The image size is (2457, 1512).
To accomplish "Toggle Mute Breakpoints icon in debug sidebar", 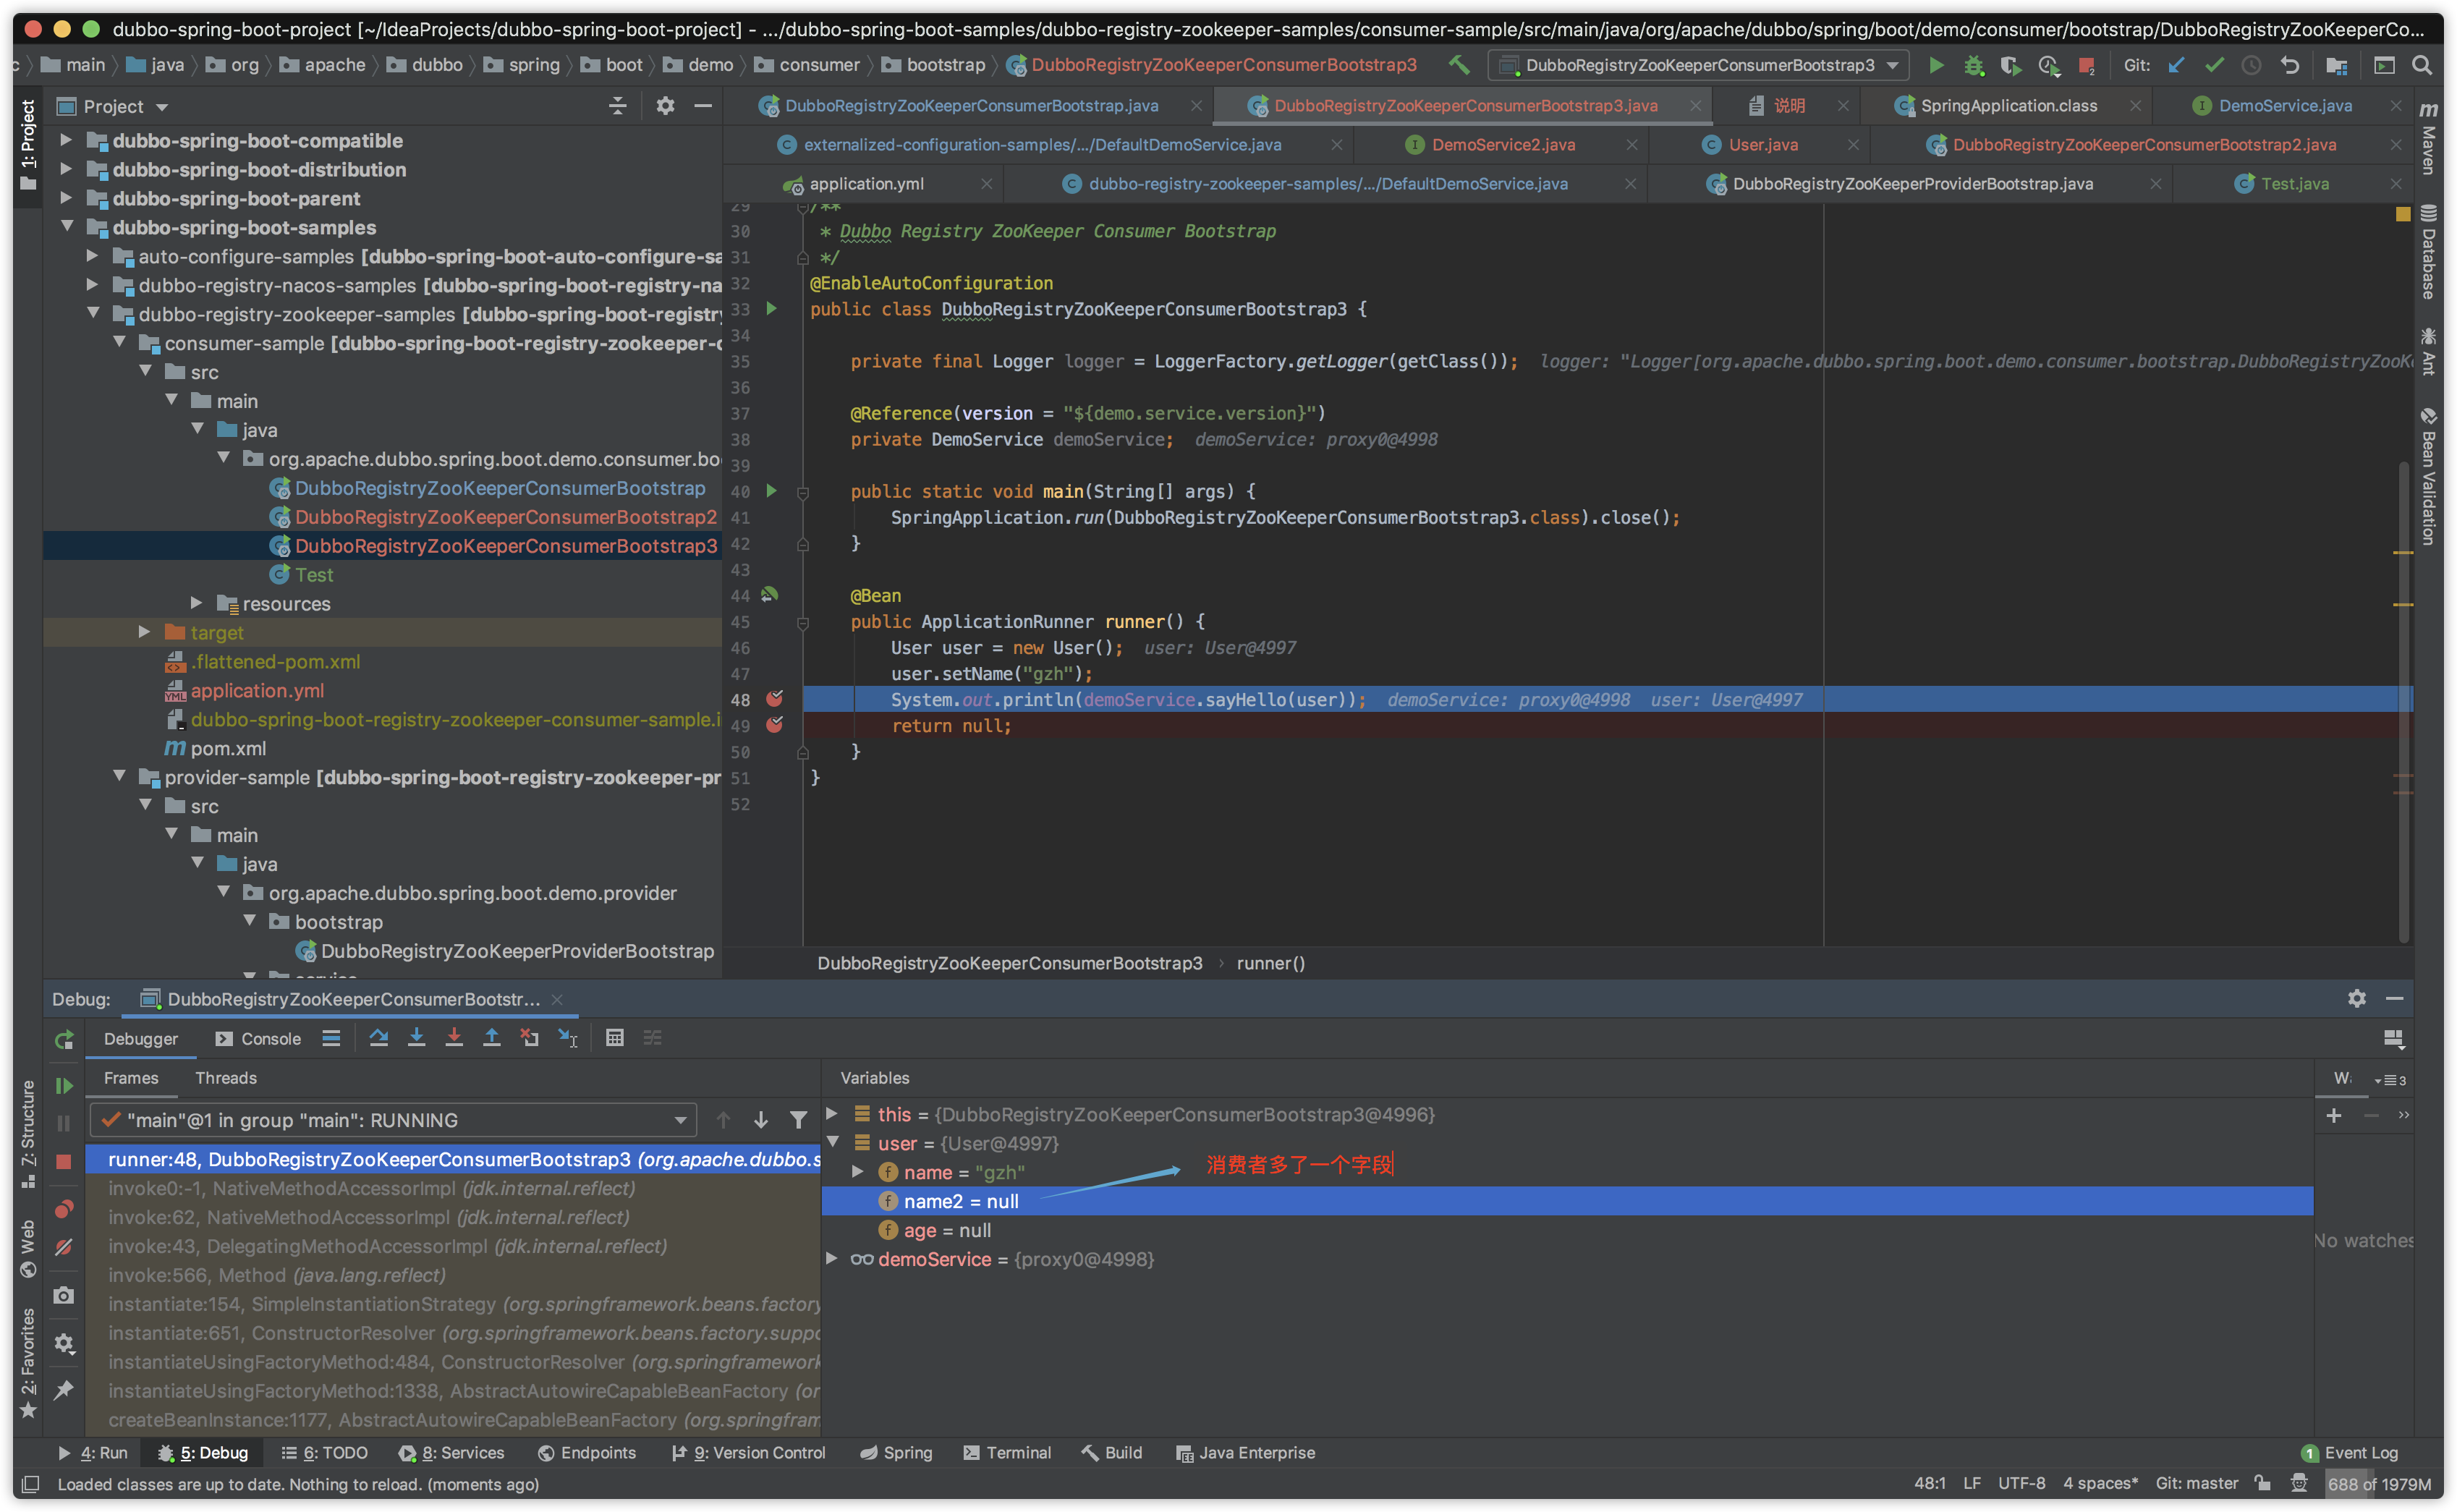I will [64, 1247].
